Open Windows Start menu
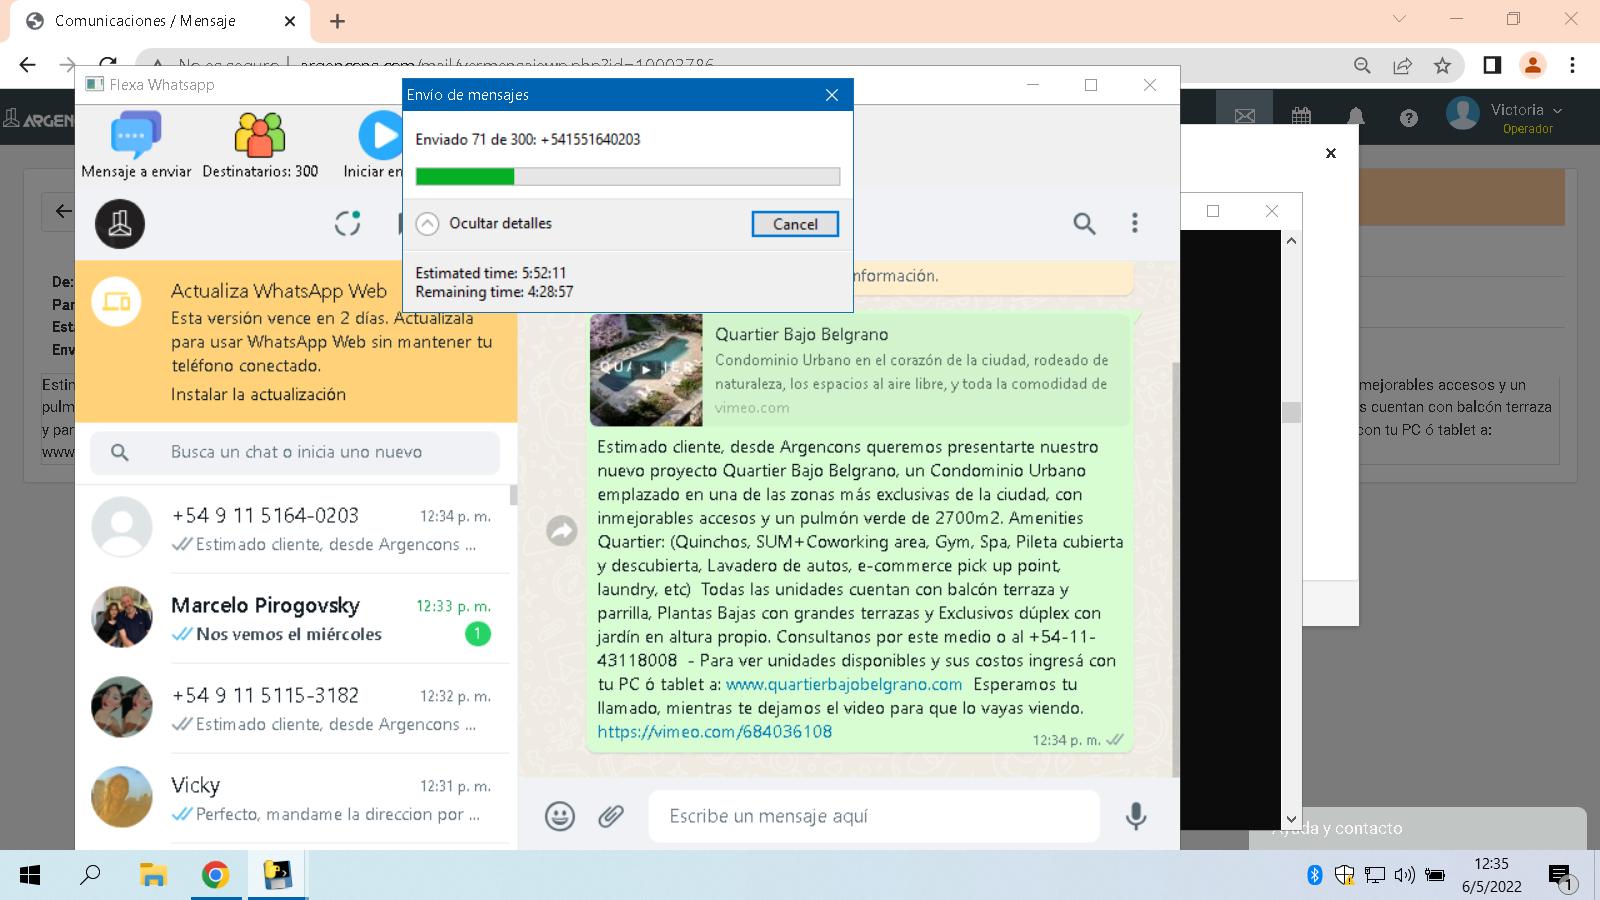Viewport: 1600px width, 900px height. click(x=30, y=876)
